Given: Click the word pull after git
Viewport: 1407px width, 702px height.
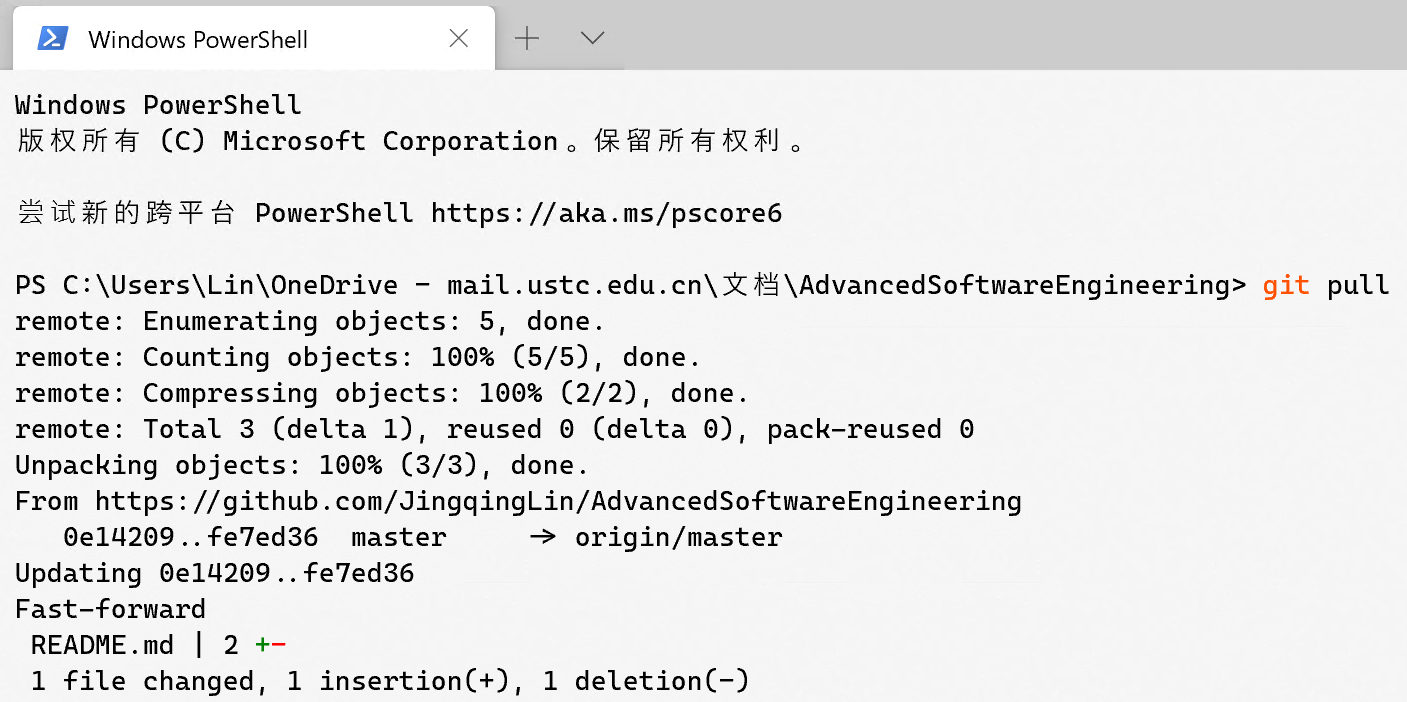Looking at the screenshot, I should pyautogui.click(x=1358, y=285).
